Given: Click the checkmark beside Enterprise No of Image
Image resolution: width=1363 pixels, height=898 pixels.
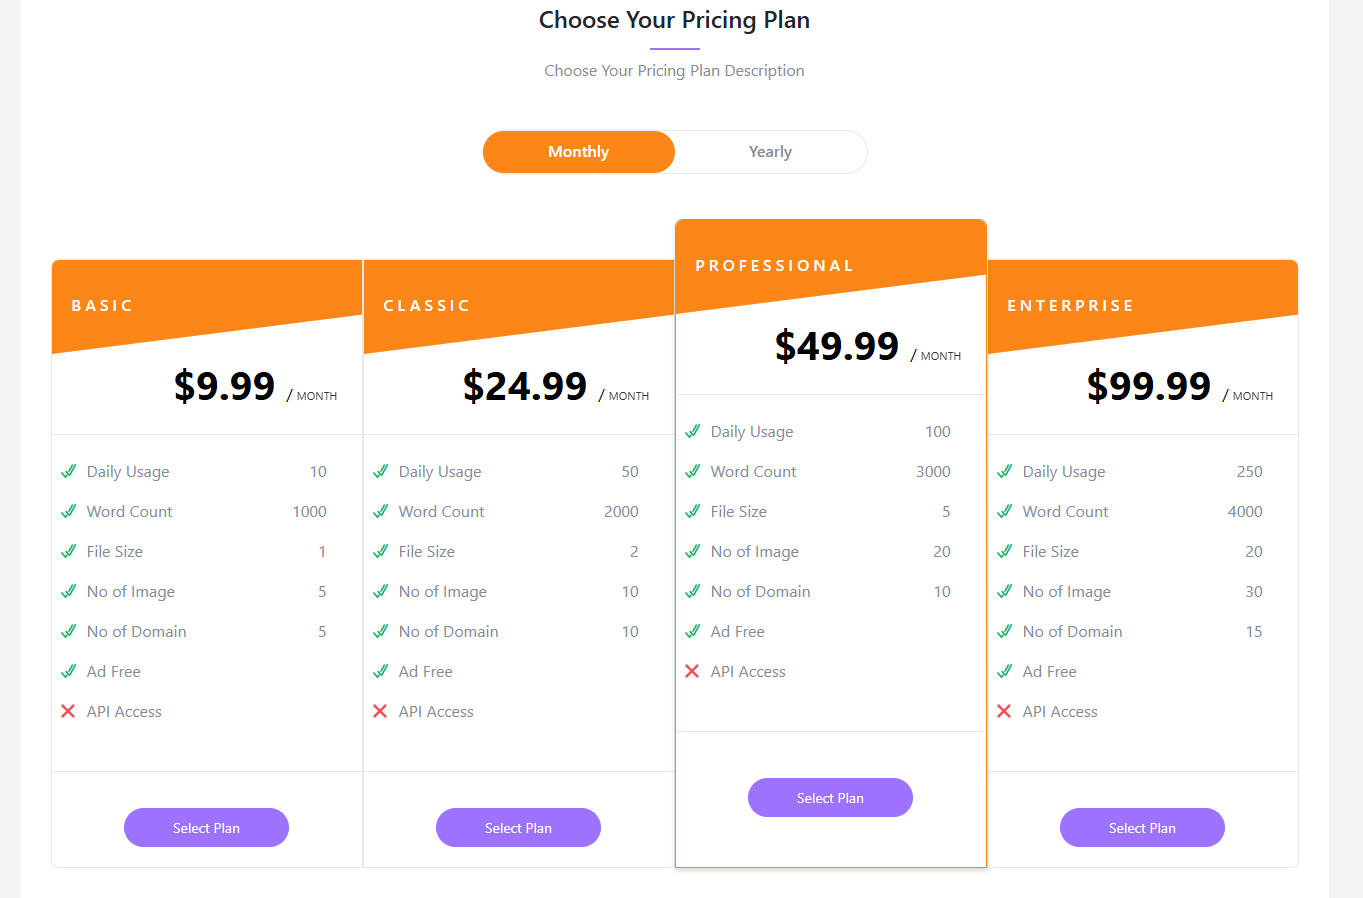Looking at the screenshot, I should tap(1005, 591).
